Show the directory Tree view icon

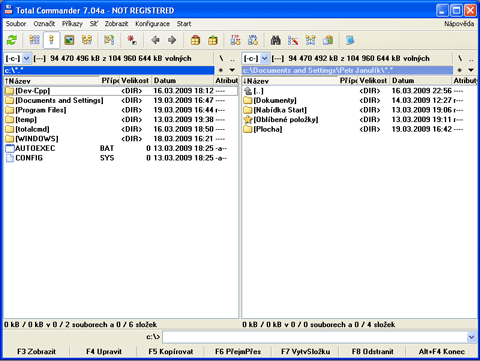pos(87,40)
